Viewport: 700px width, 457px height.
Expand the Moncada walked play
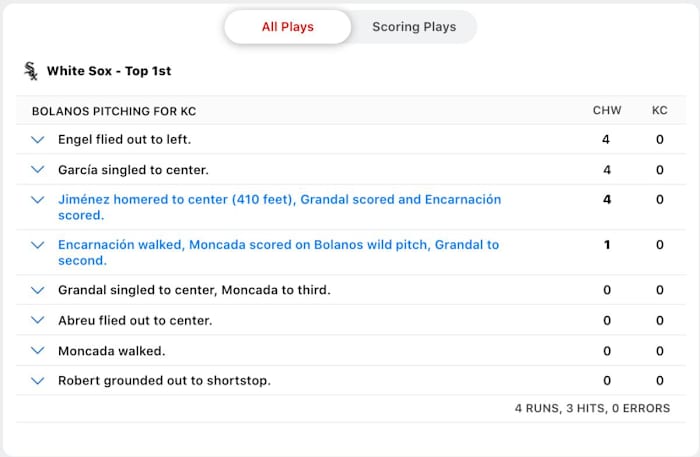(38, 351)
